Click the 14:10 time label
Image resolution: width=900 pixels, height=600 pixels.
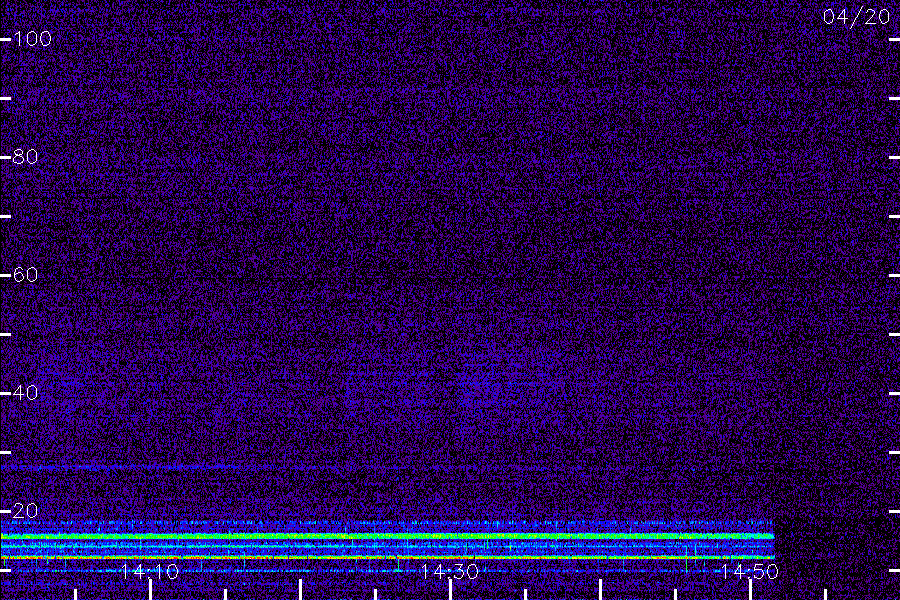click(150, 571)
